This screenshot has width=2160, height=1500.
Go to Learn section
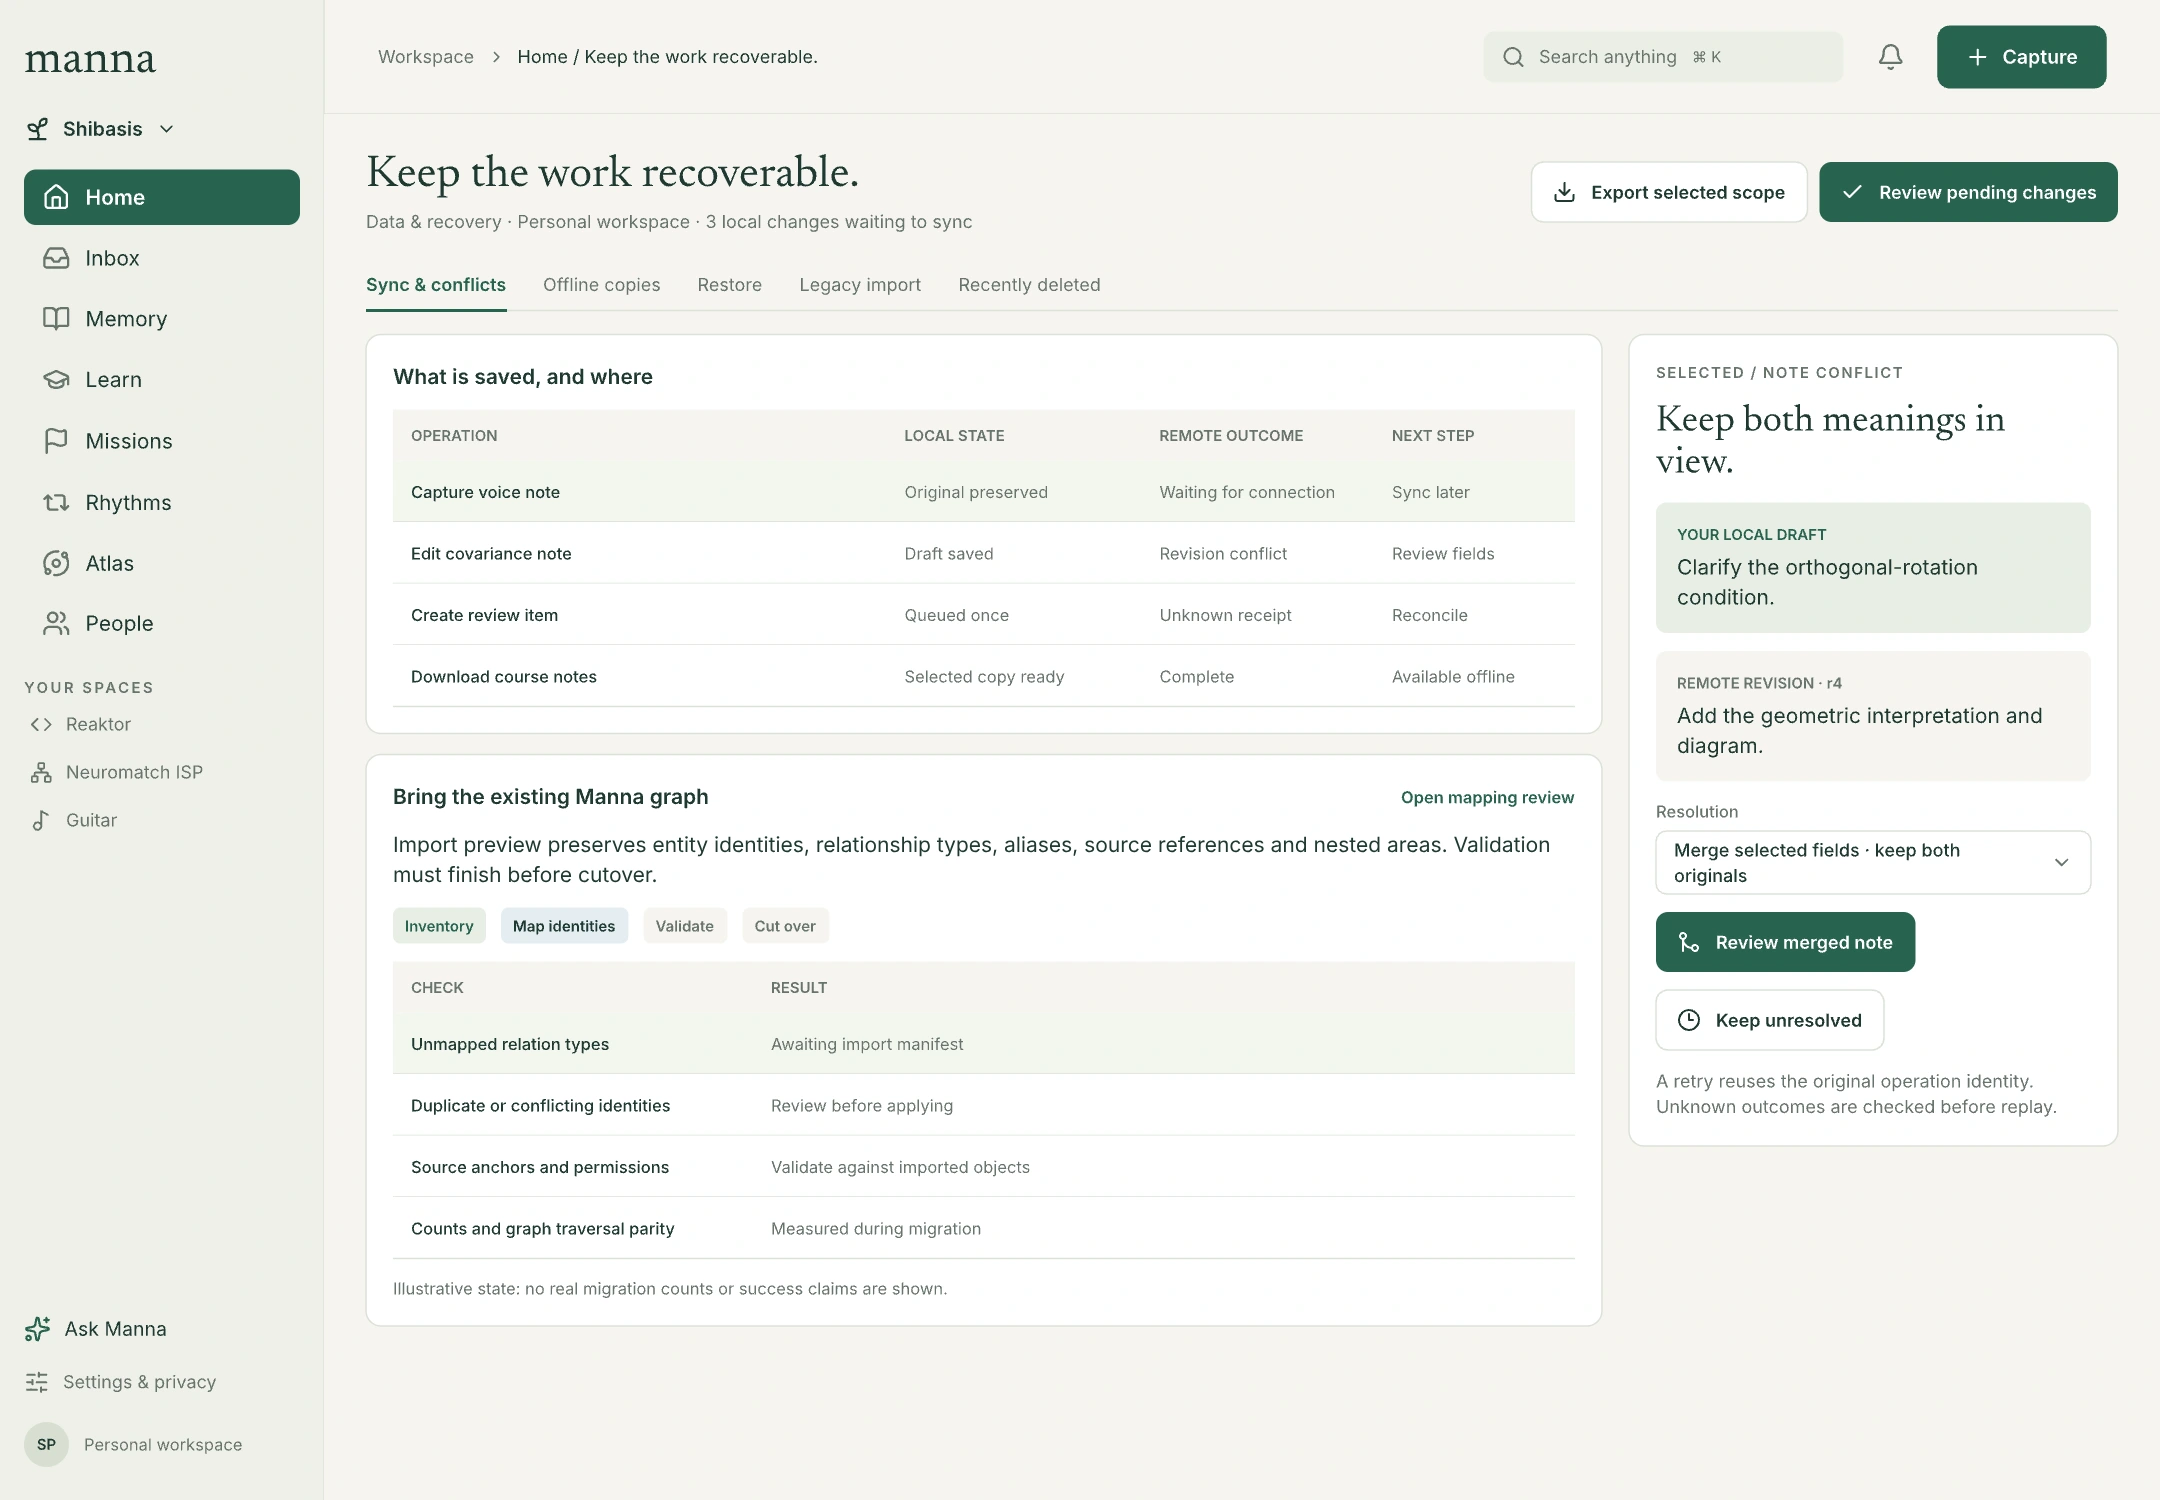(161, 380)
